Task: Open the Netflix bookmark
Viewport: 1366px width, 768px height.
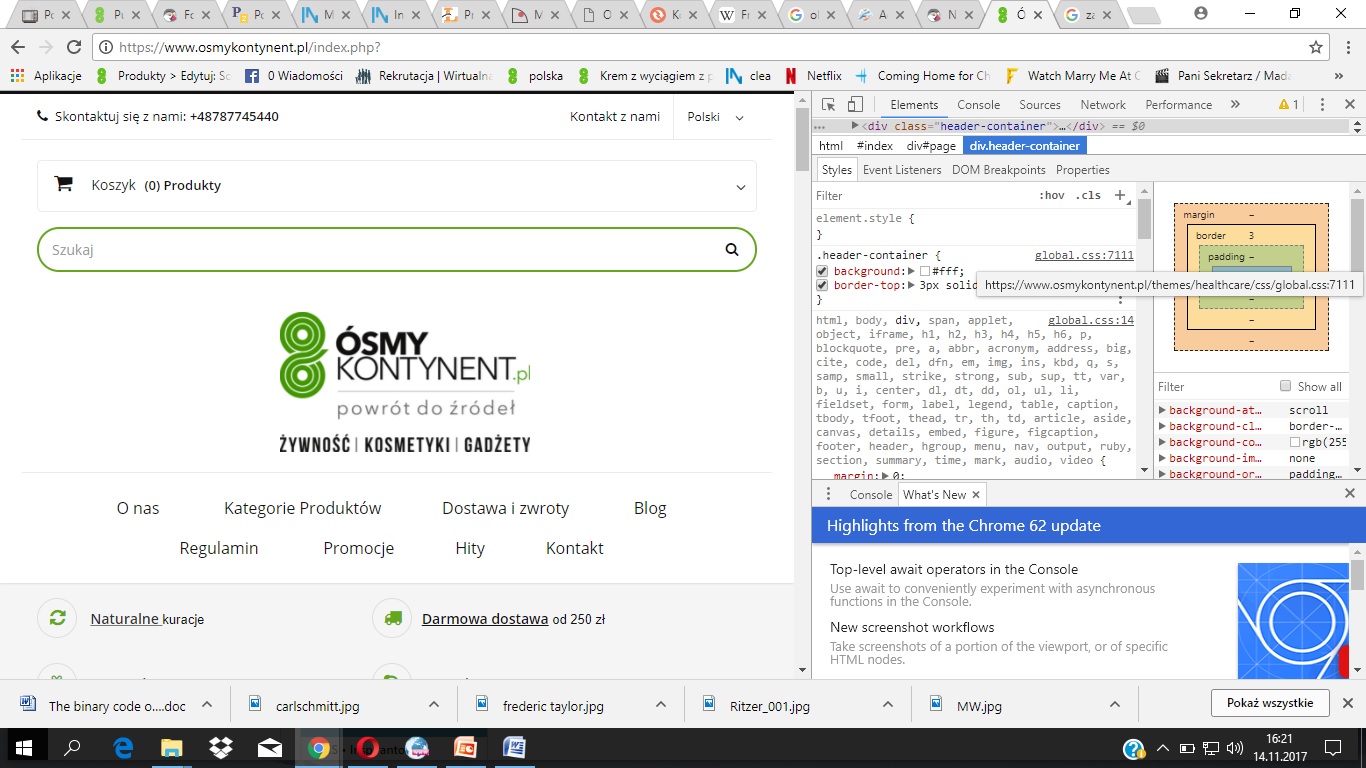Action: [x=813, y=76]
